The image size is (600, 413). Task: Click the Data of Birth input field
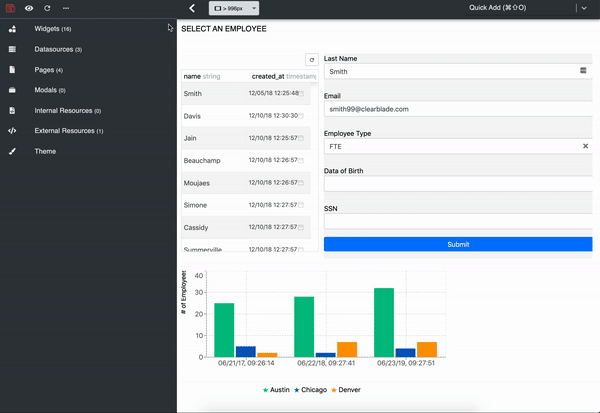tap(458, 184)
